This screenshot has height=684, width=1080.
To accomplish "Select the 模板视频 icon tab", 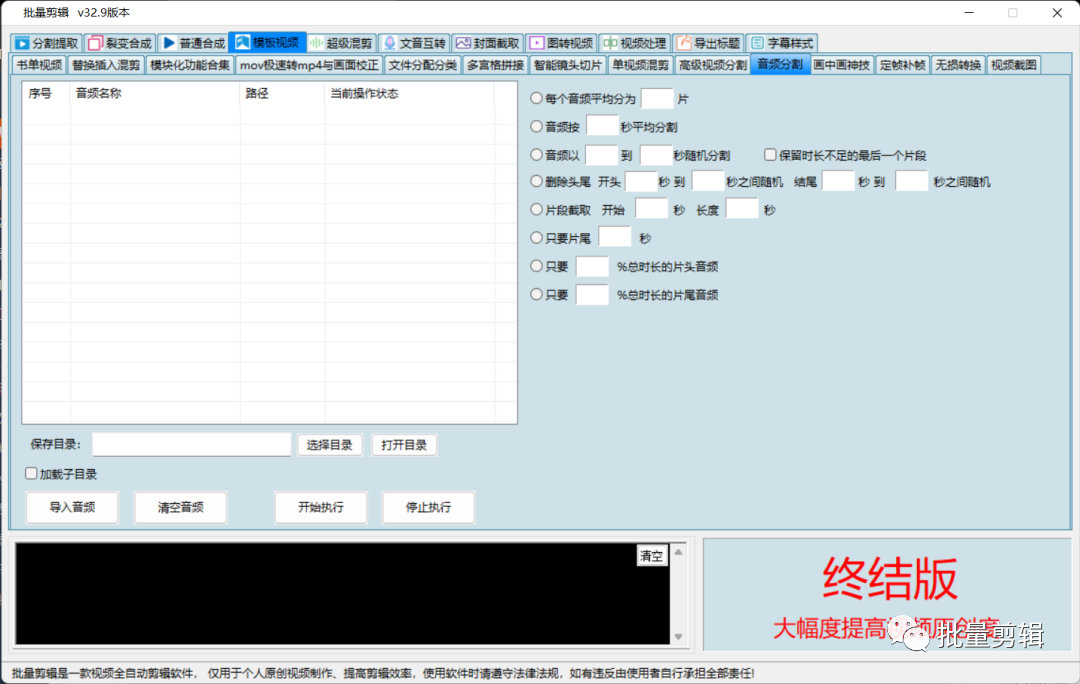I will 267,42.
